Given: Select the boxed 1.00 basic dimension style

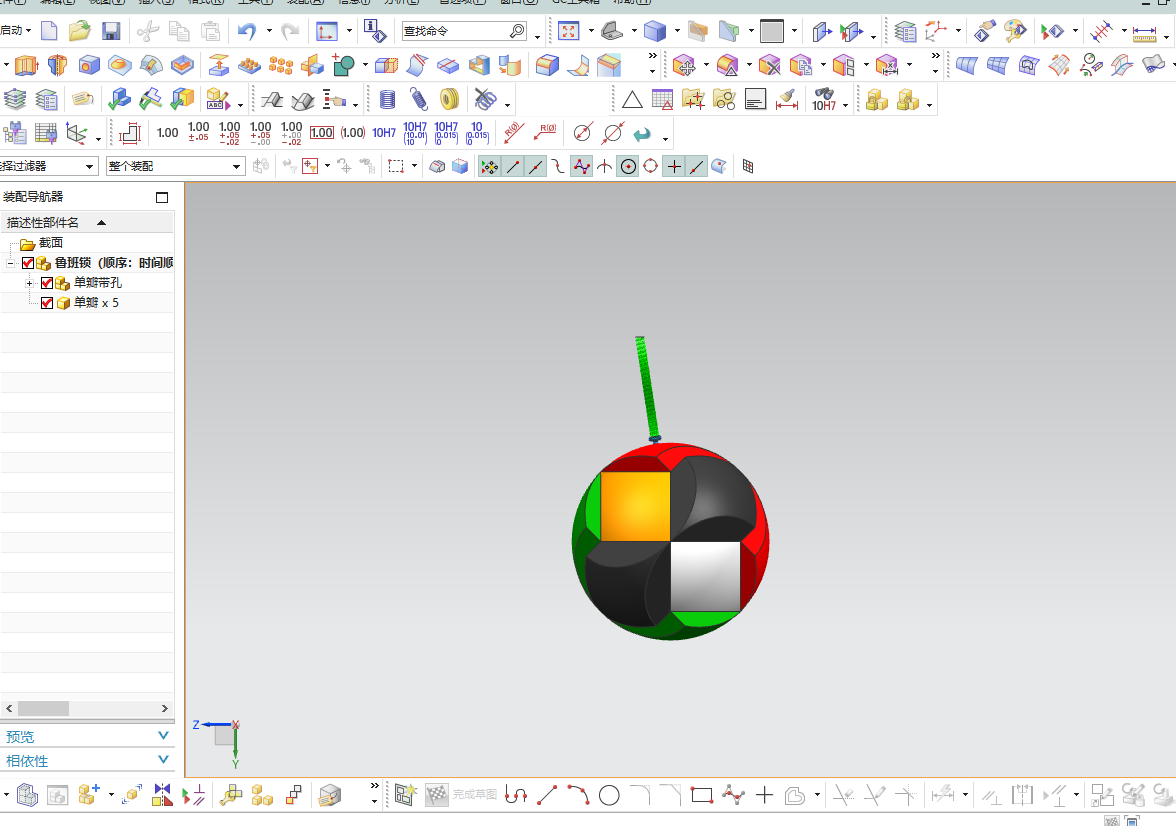Looking at the screenshot, I should [322, 133].
